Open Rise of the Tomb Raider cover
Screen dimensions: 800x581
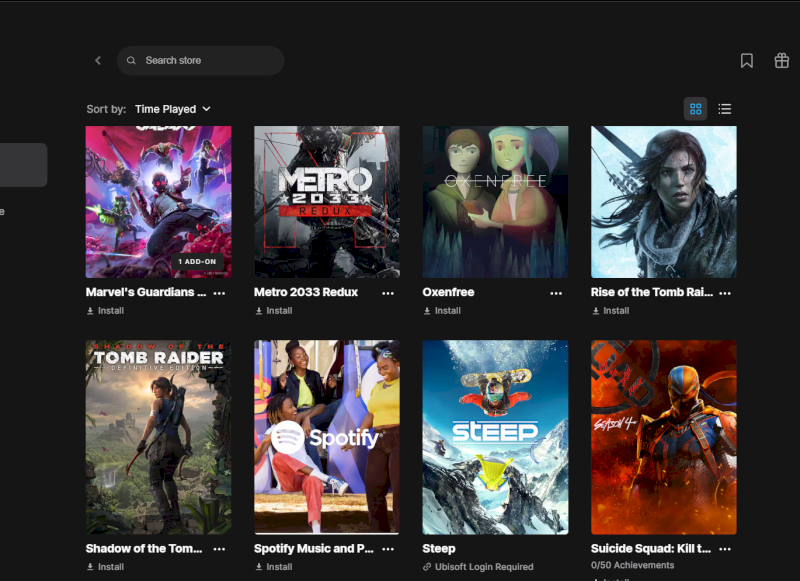pos(664,202)
